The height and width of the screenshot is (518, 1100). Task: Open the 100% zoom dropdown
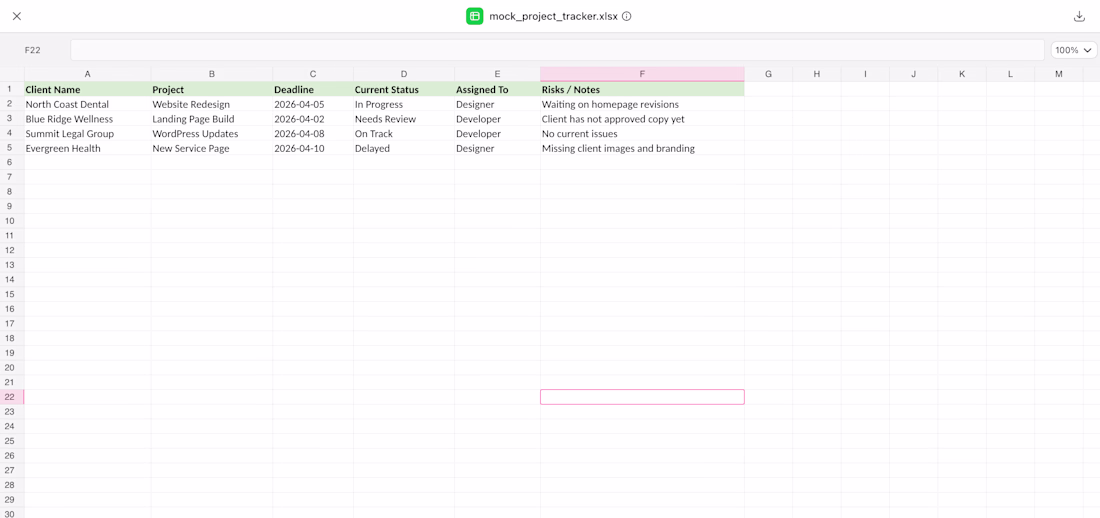(1074, 50)
